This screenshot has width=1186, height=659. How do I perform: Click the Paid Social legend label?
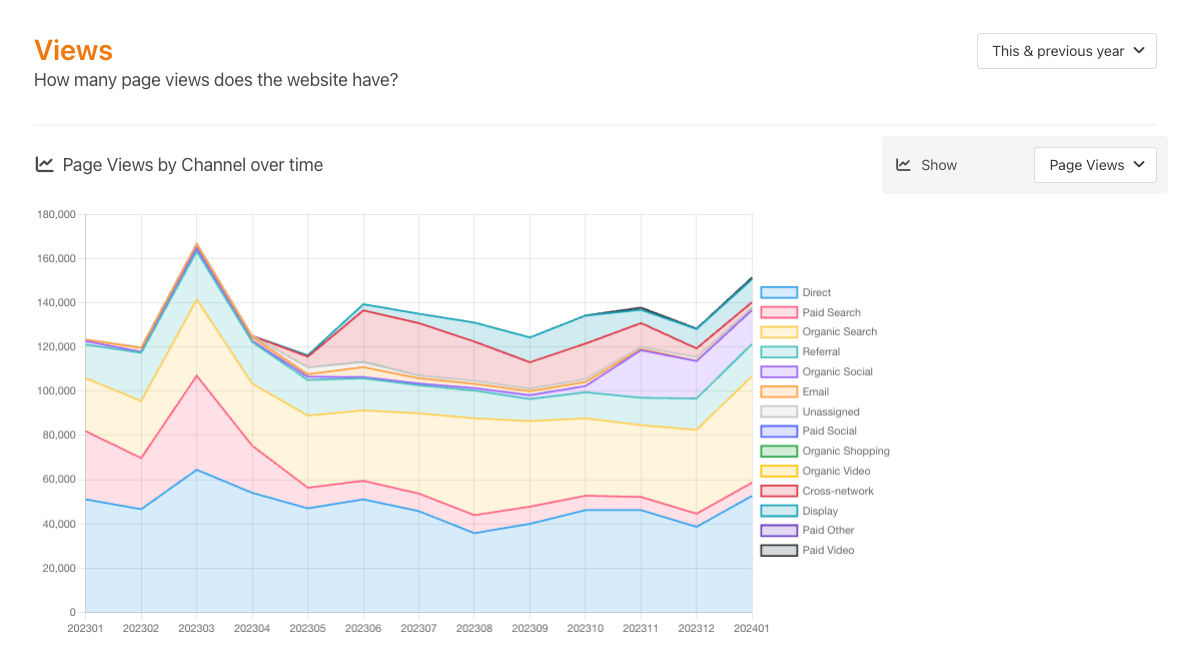[x=829, y=431]
